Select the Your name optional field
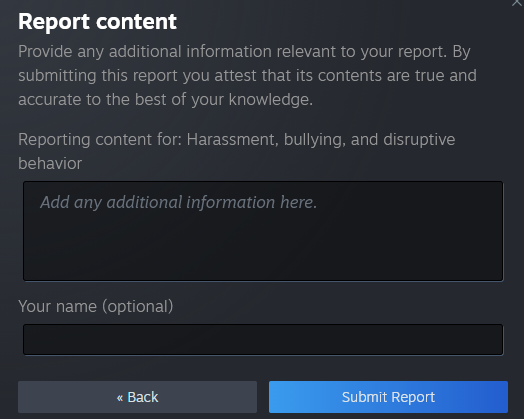Viewport: 524px width, 419px height. pos(263,339)
